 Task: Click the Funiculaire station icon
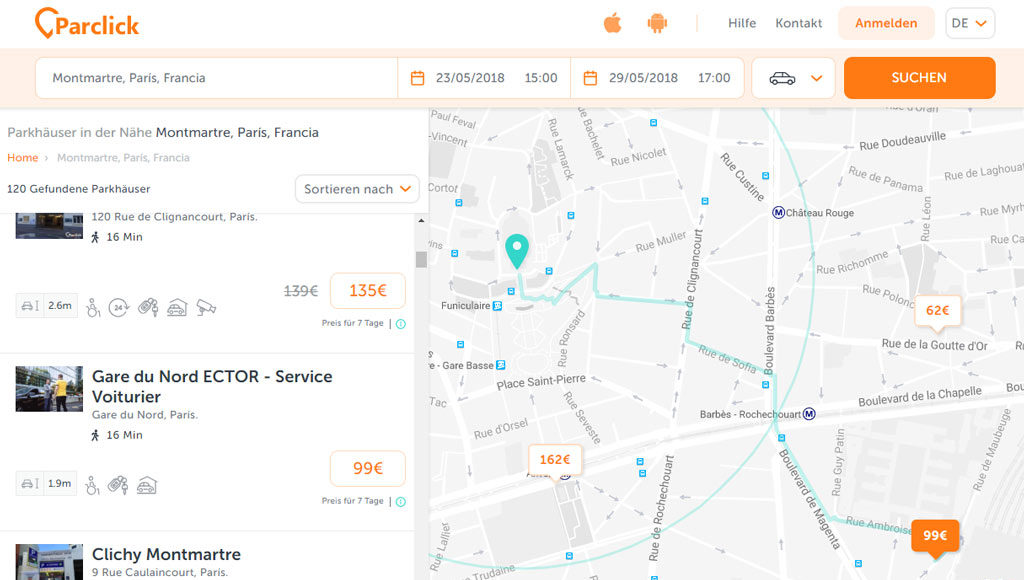coord(498,306)
